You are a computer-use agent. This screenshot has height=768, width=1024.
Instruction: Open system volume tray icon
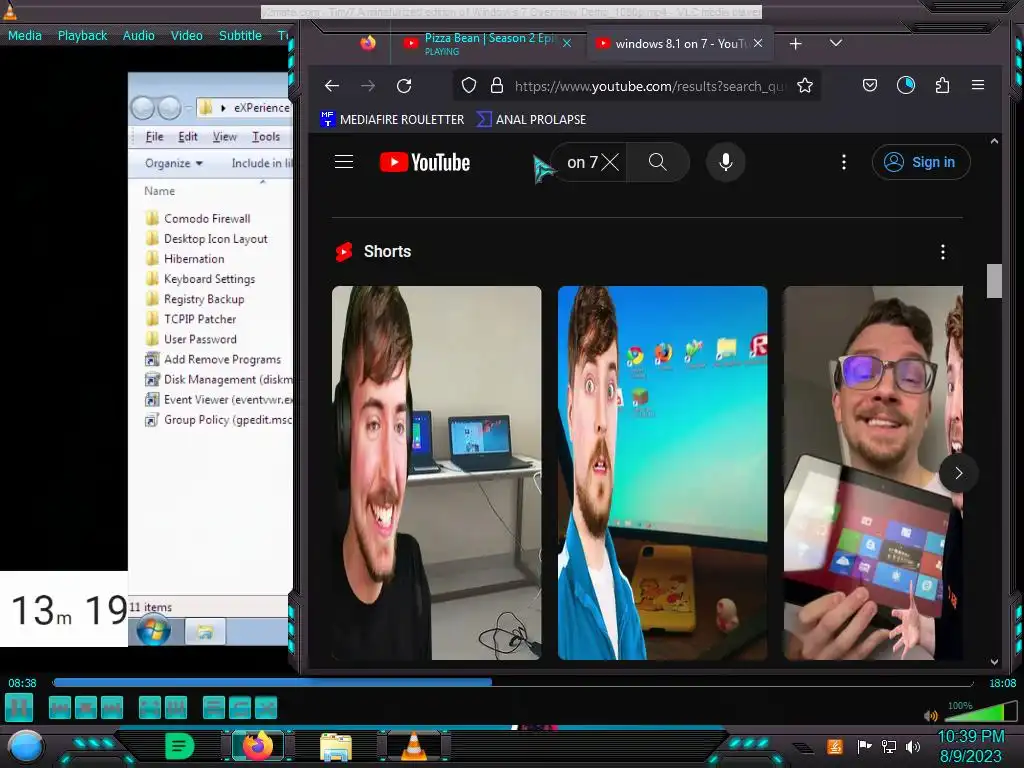913,746
